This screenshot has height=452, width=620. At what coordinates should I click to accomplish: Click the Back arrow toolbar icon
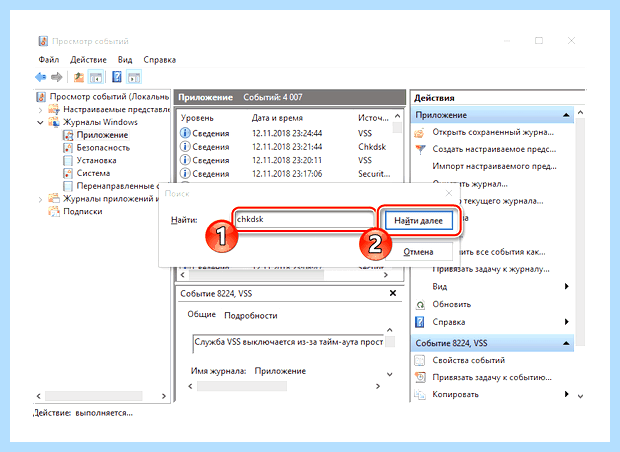40,77
